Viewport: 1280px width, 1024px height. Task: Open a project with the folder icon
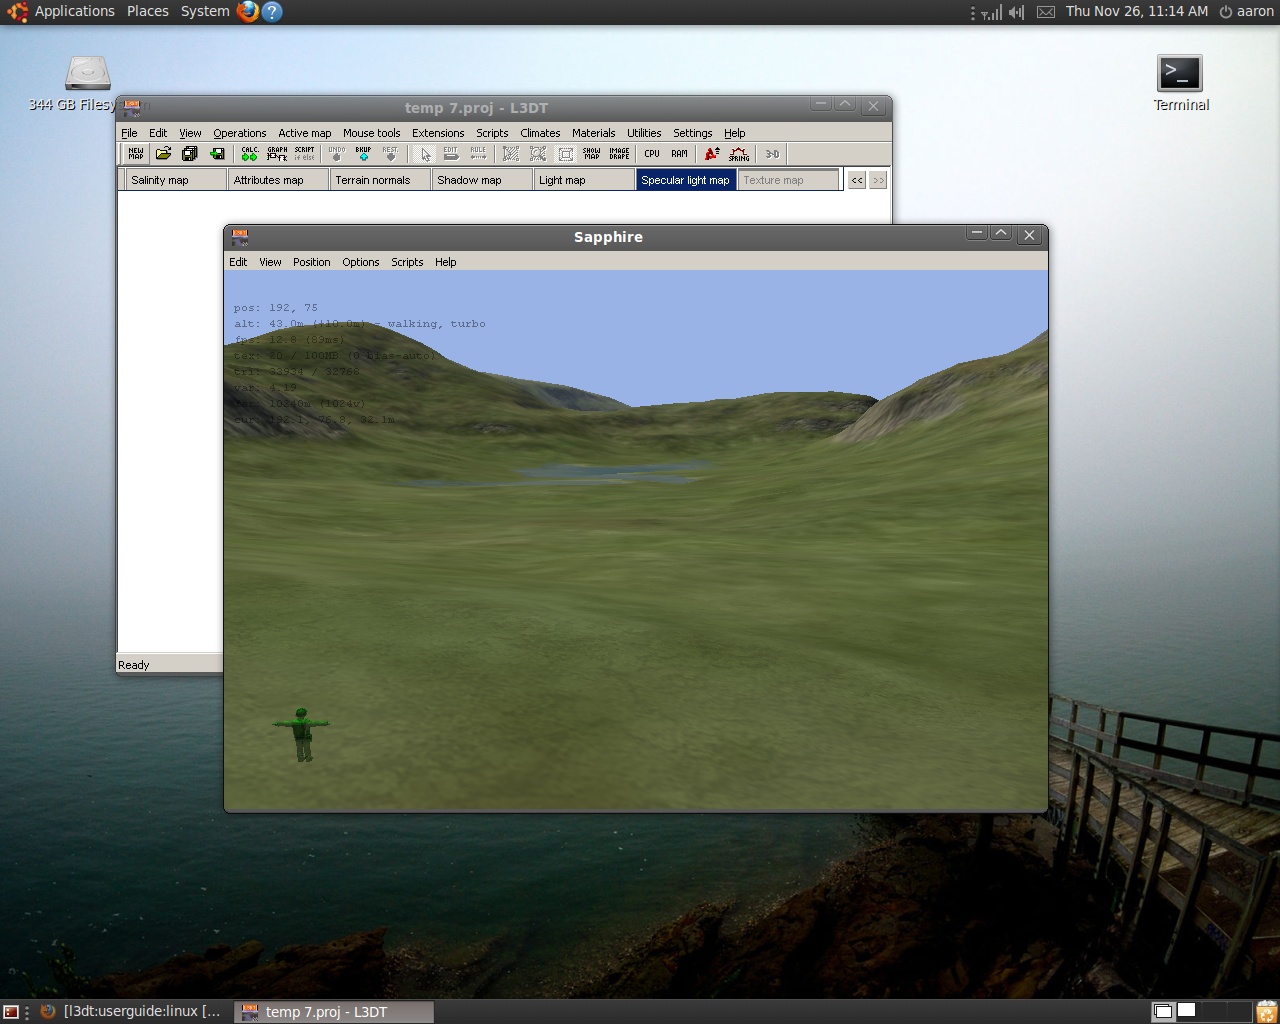point(163,154)
